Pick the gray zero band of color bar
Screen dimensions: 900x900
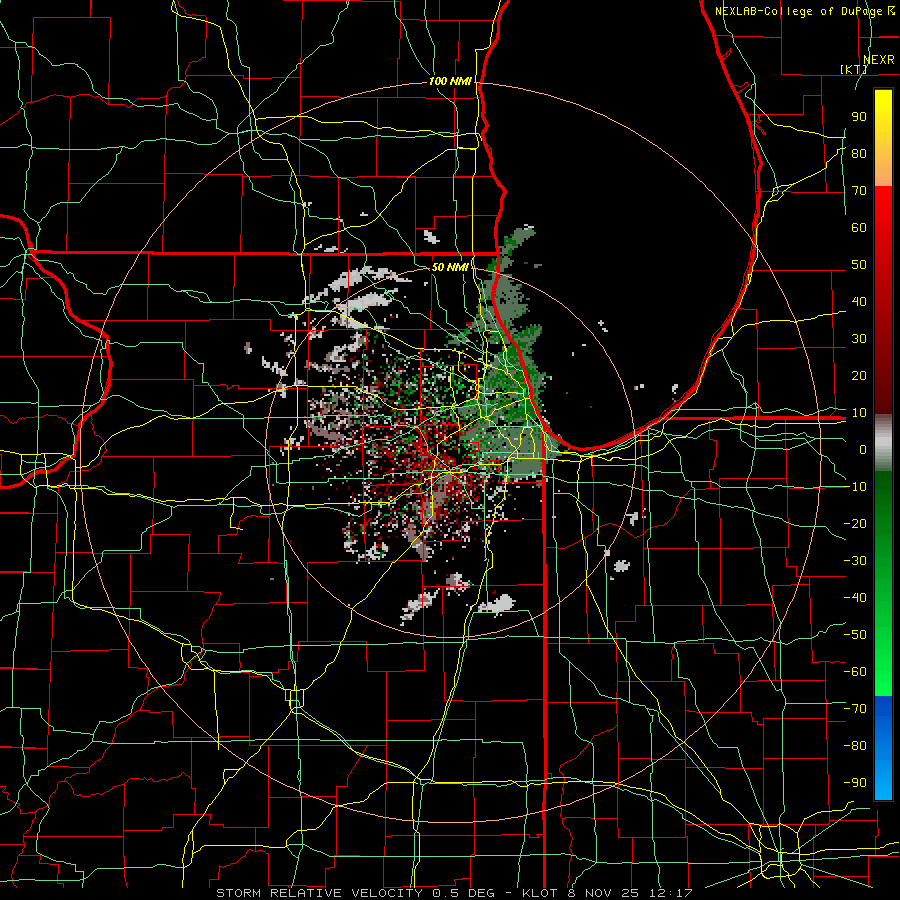pos(883,443)
